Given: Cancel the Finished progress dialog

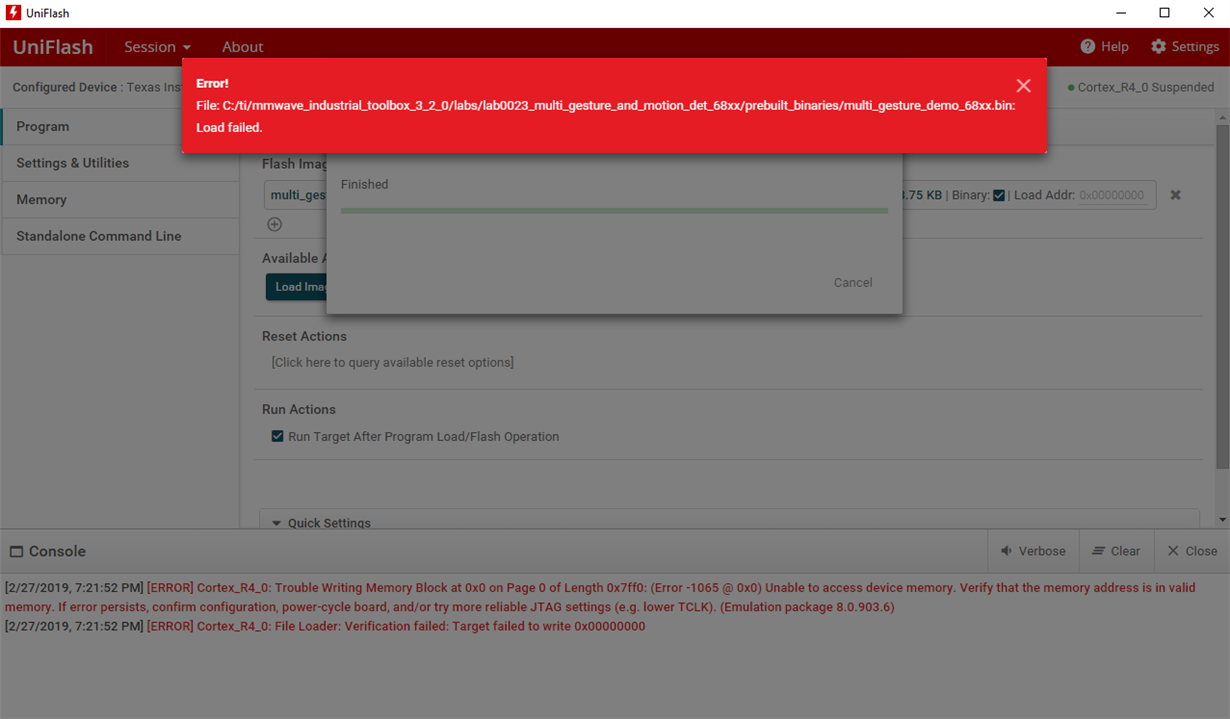Looking at the screenshot, I should click(x=853, y=283).
